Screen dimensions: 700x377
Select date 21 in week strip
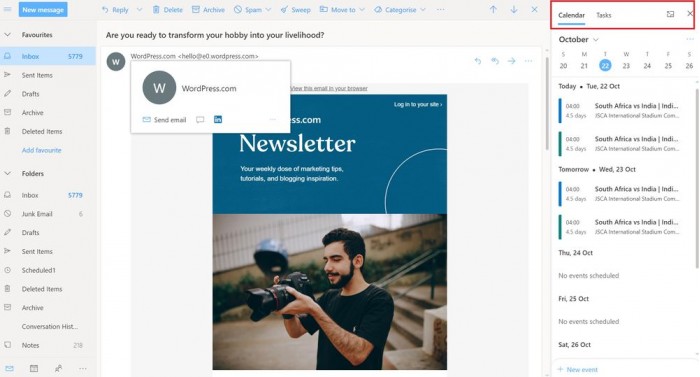point(584,66)
